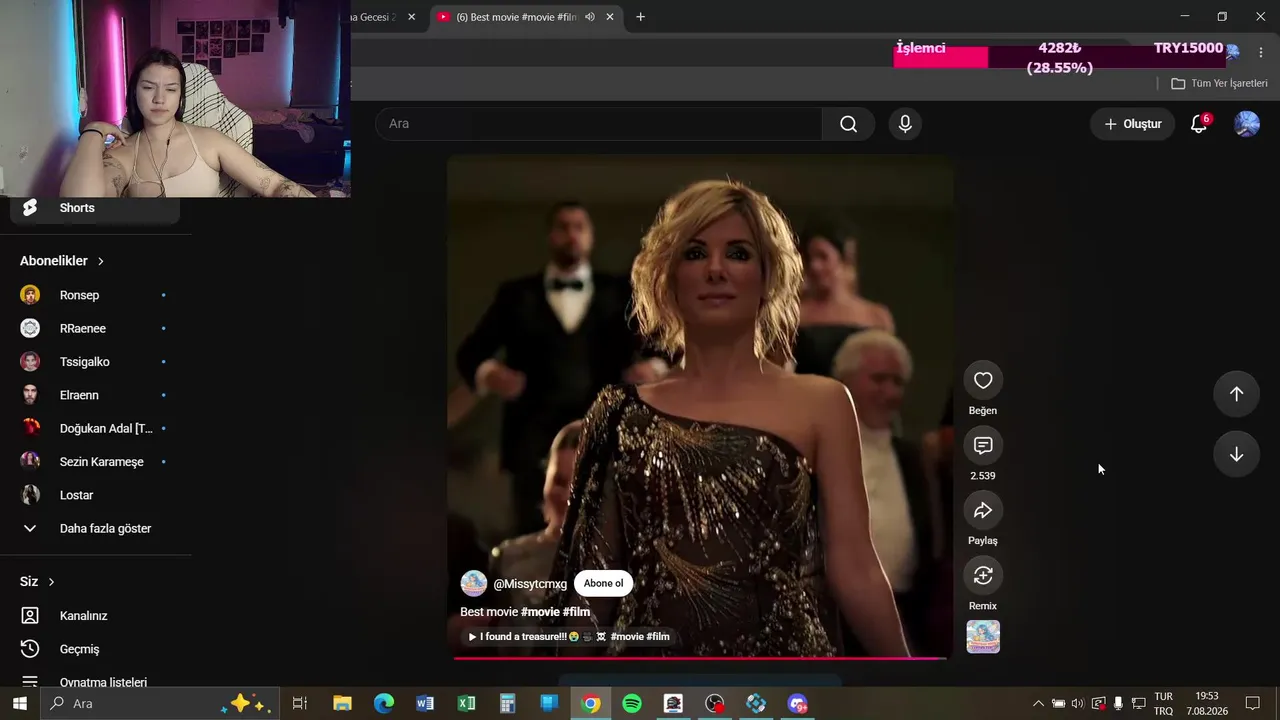Viewport: 1280px width, 720px height.
Task: Open Spotify from the taskbar
Action: 632,704
